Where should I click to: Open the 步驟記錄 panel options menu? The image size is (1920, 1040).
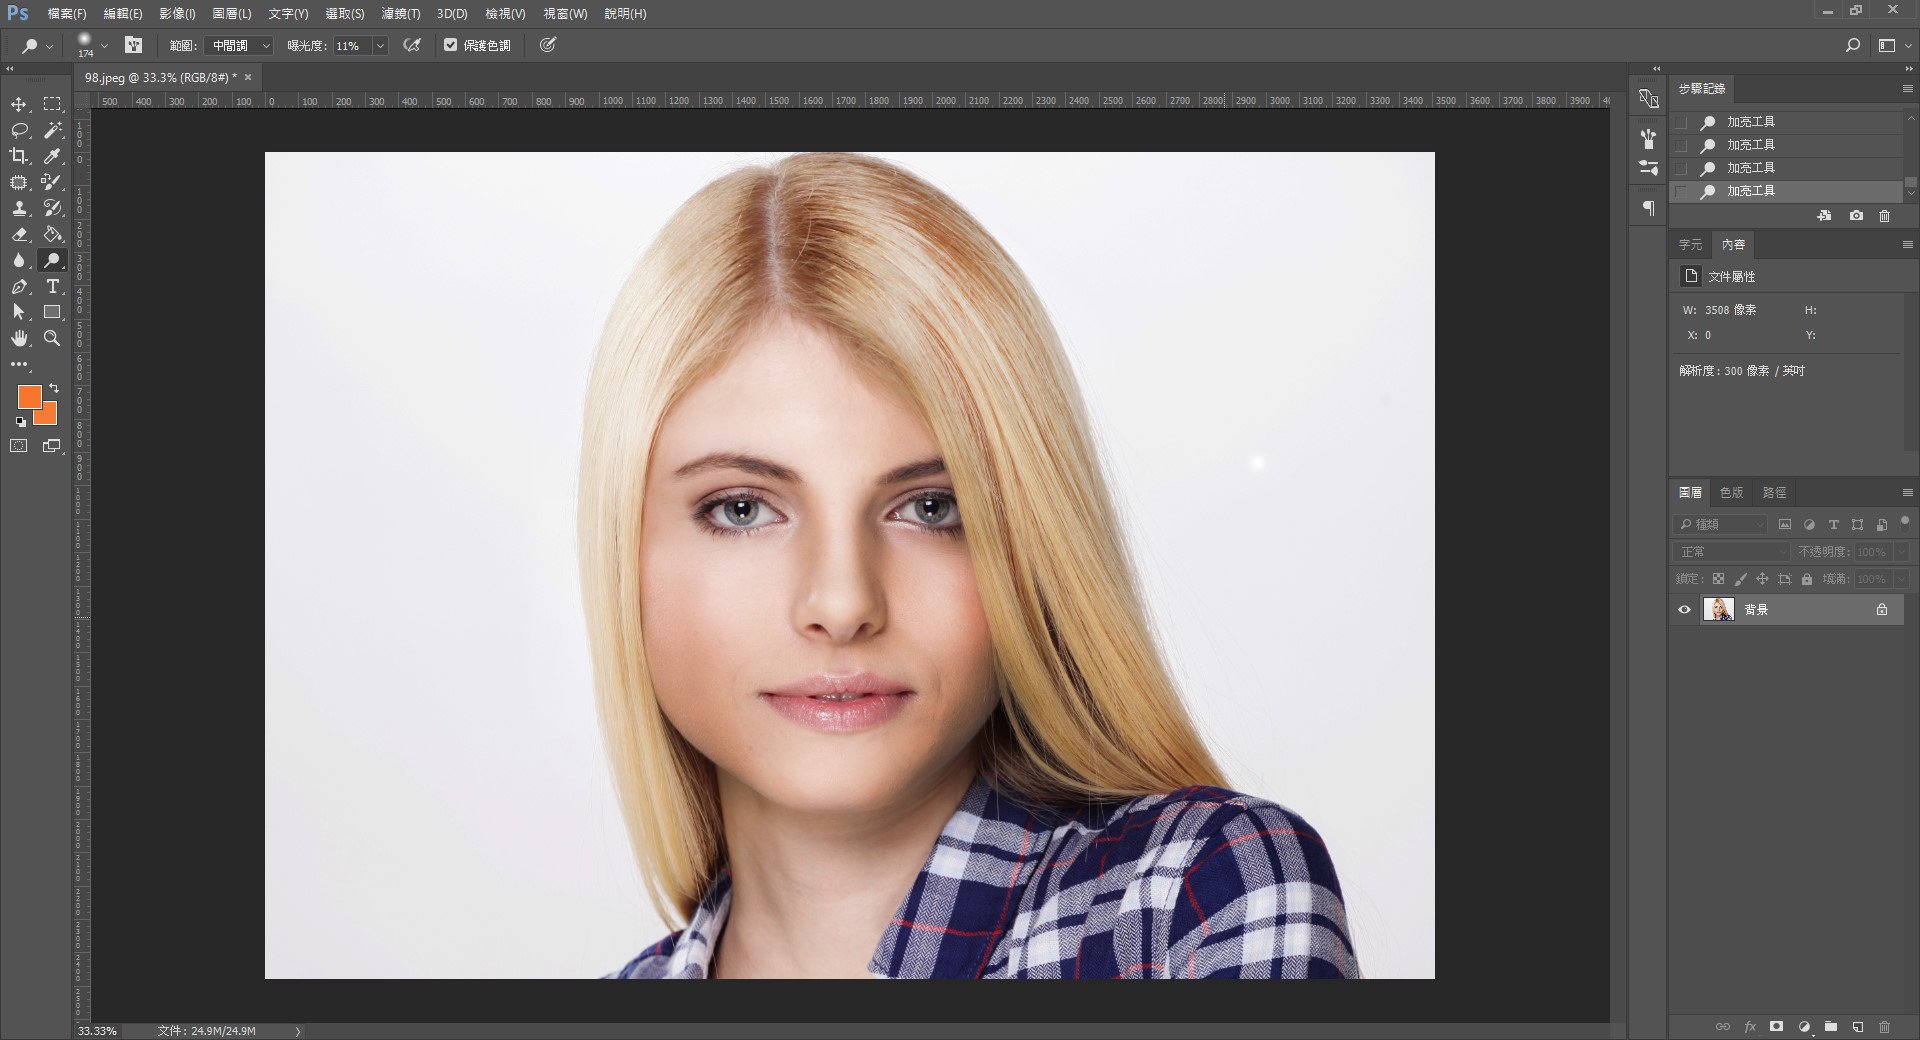(1907, 89)
